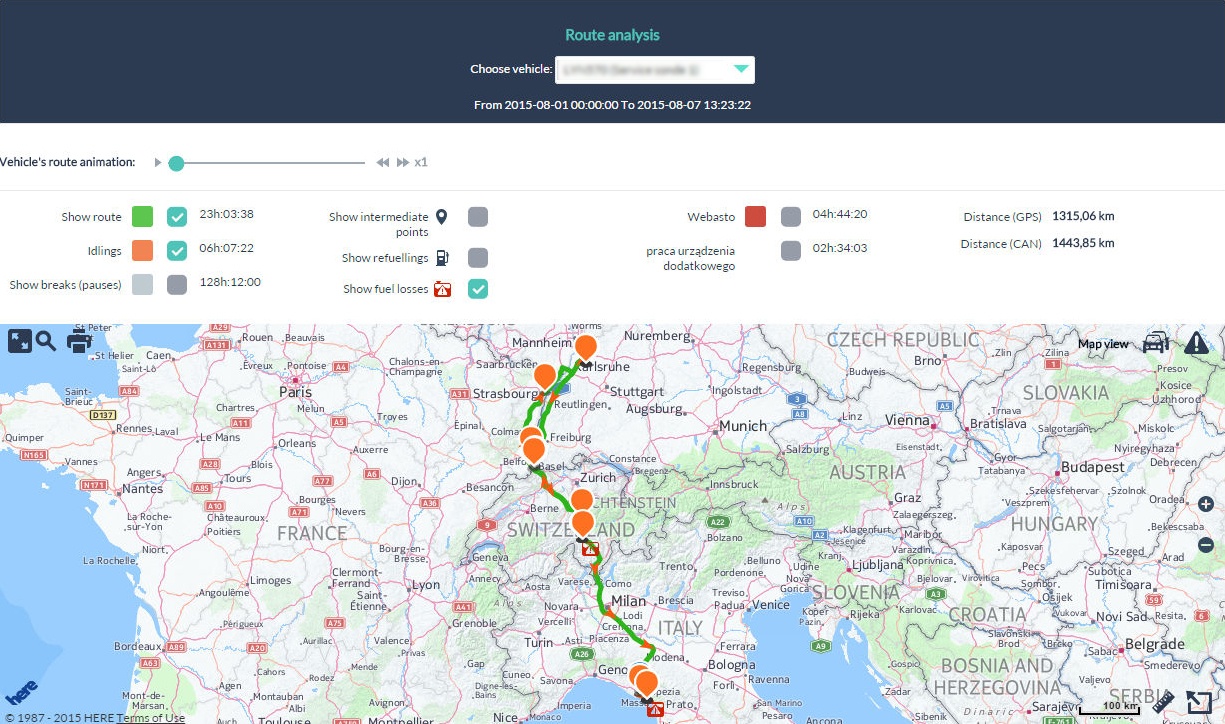Click breaks duration 128h:12:00
Viewport: 1225px width, 724px height.
(x=230, y=282)
